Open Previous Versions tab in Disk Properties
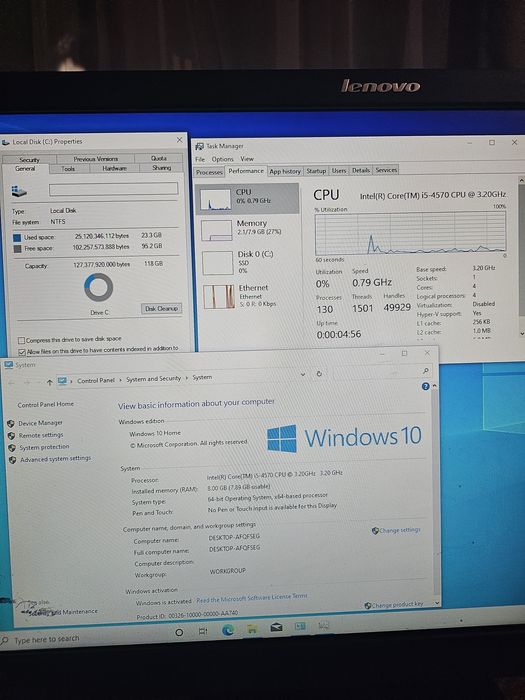 tap(96, 158)
